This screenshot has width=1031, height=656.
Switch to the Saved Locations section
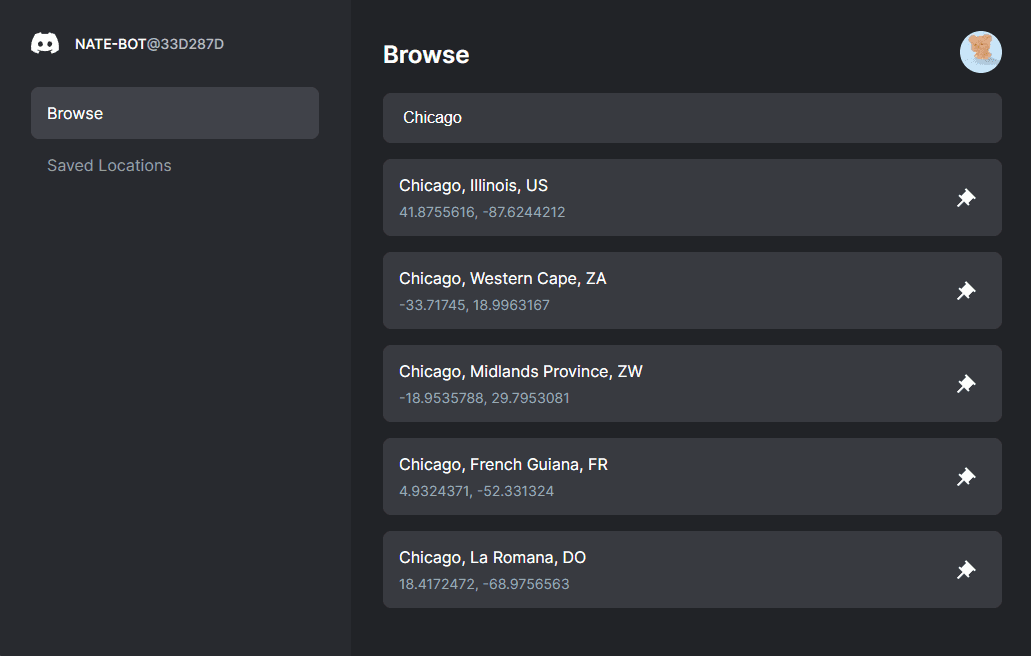109,165
